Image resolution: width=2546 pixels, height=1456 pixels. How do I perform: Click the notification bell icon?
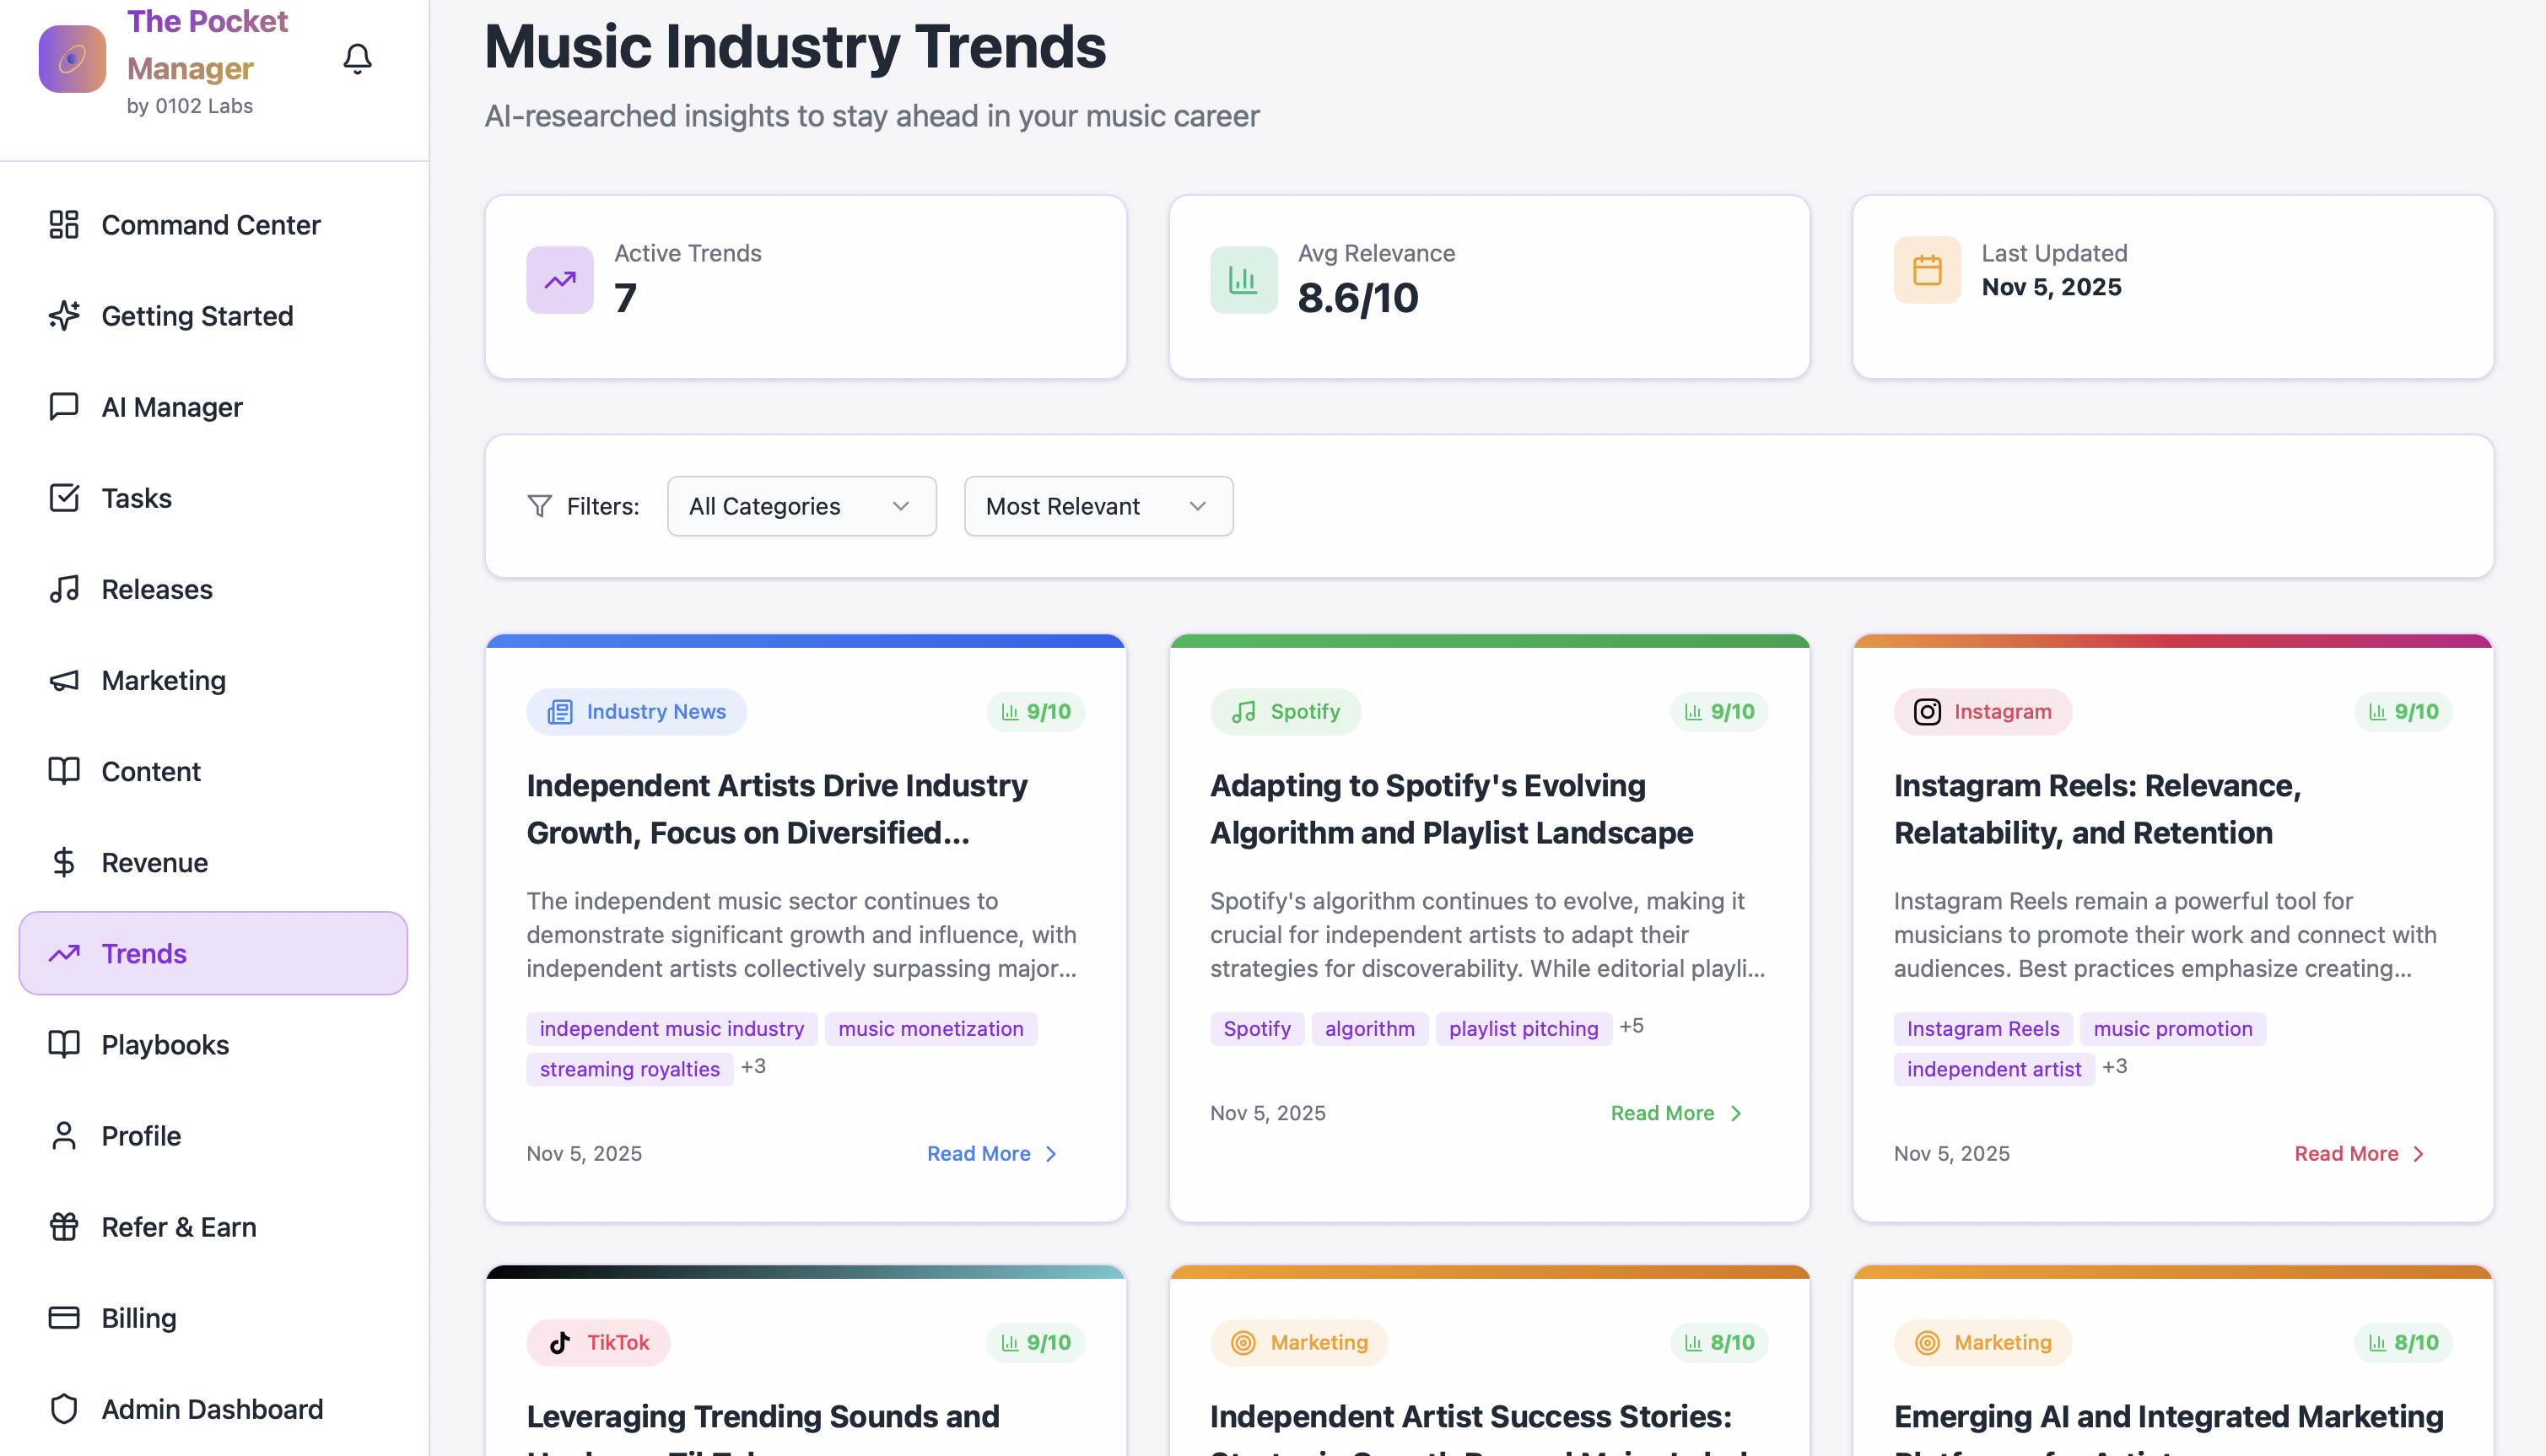[x=357, y=59]
